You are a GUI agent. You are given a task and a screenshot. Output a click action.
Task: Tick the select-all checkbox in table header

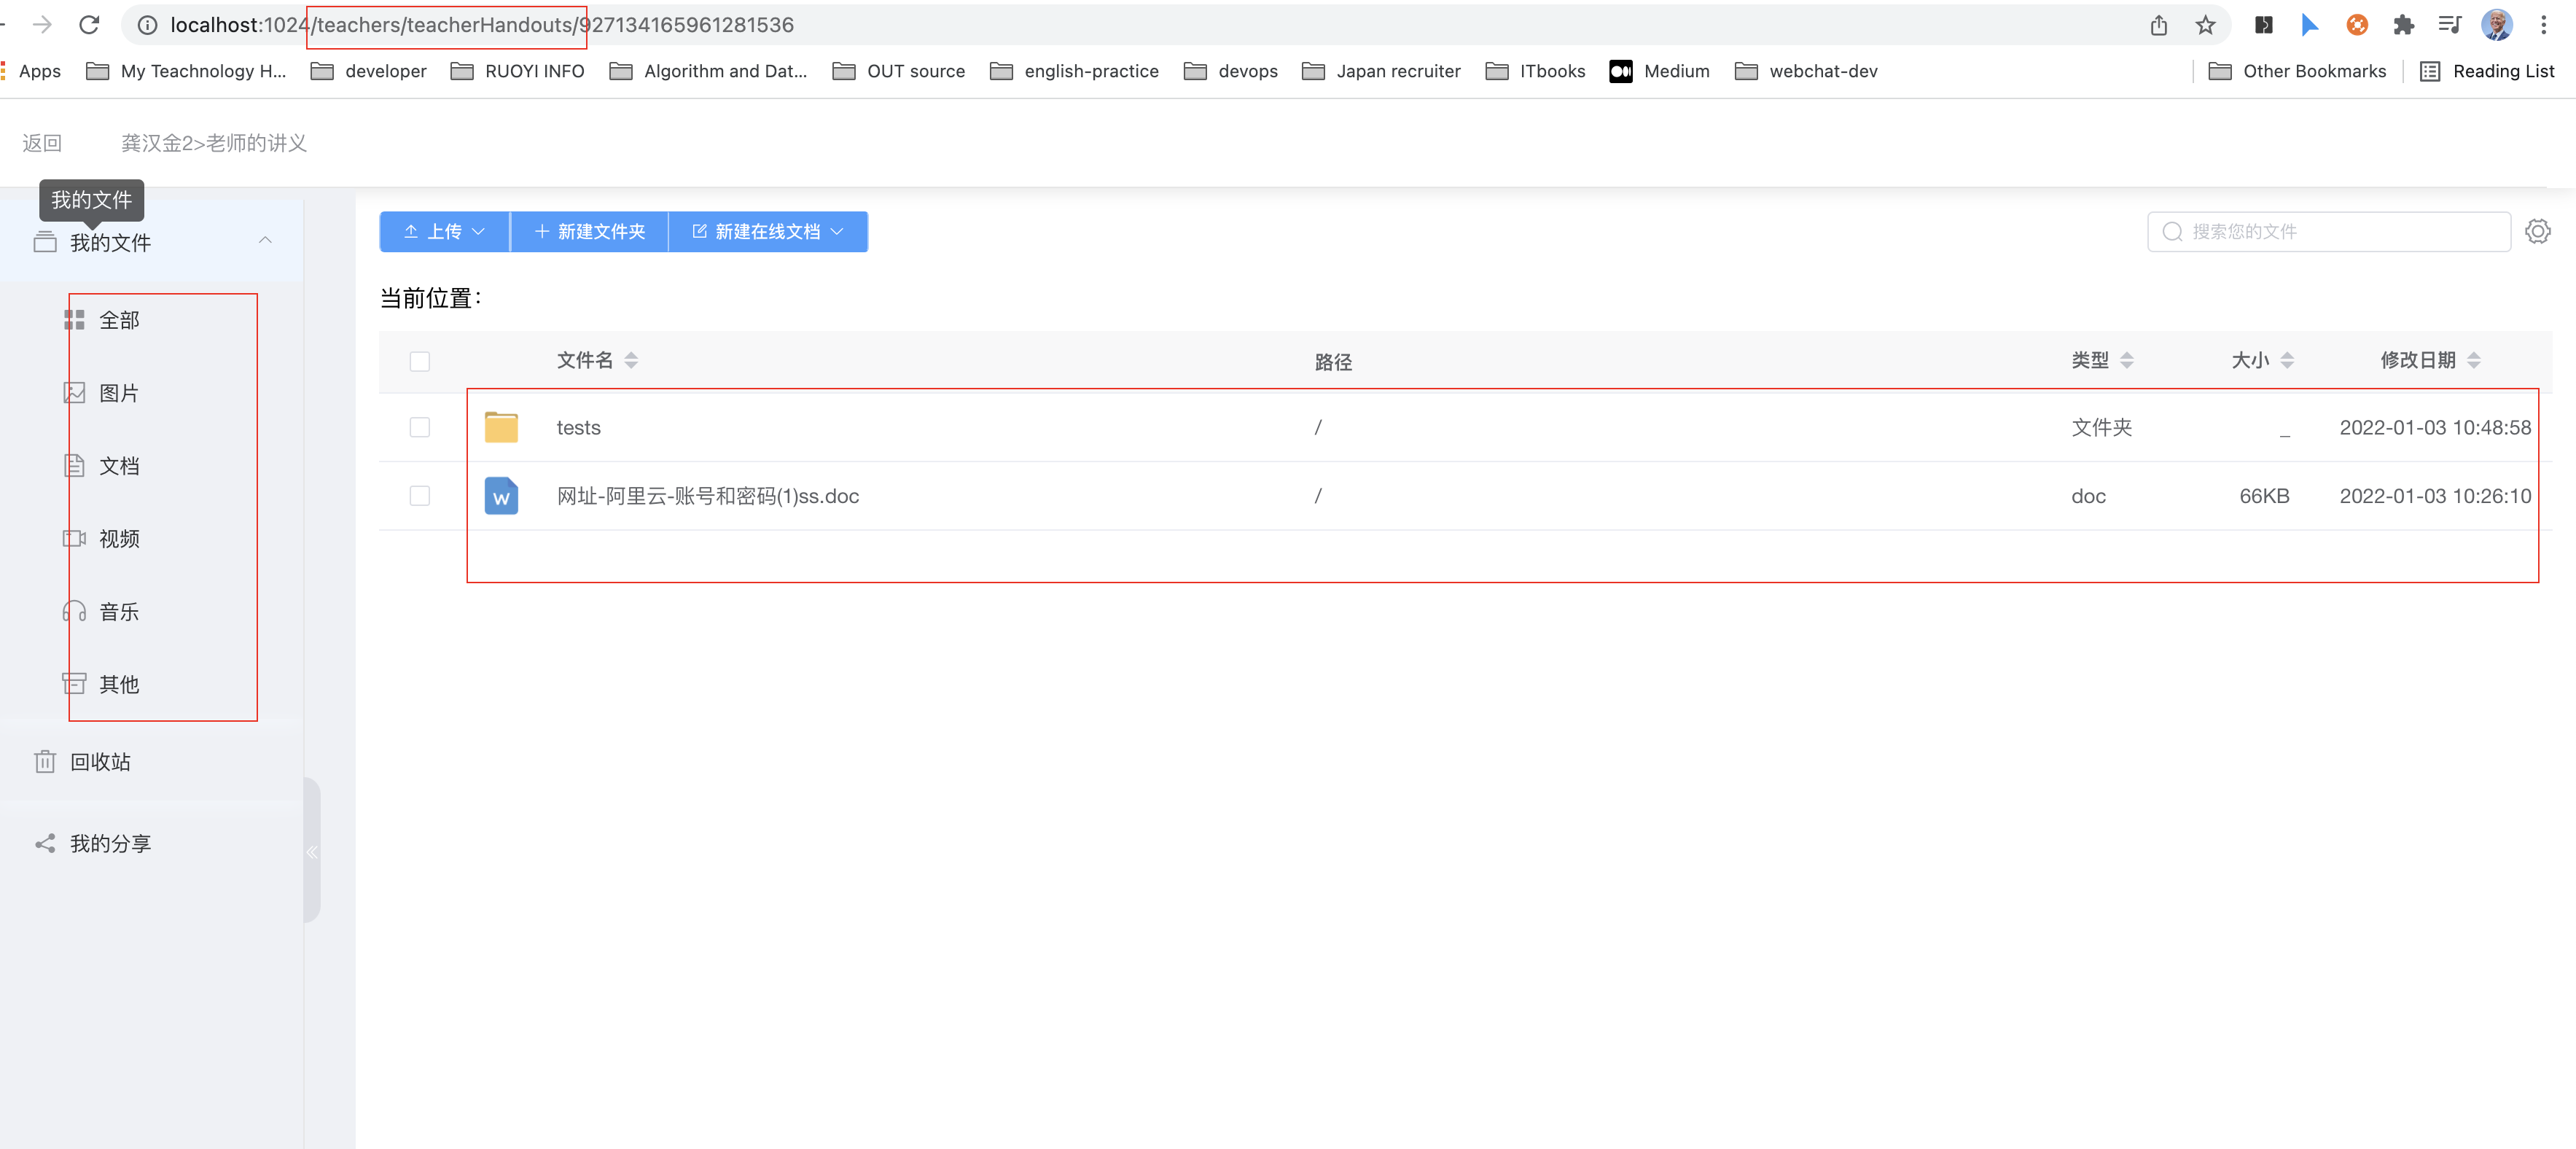(x=420, y=361)
